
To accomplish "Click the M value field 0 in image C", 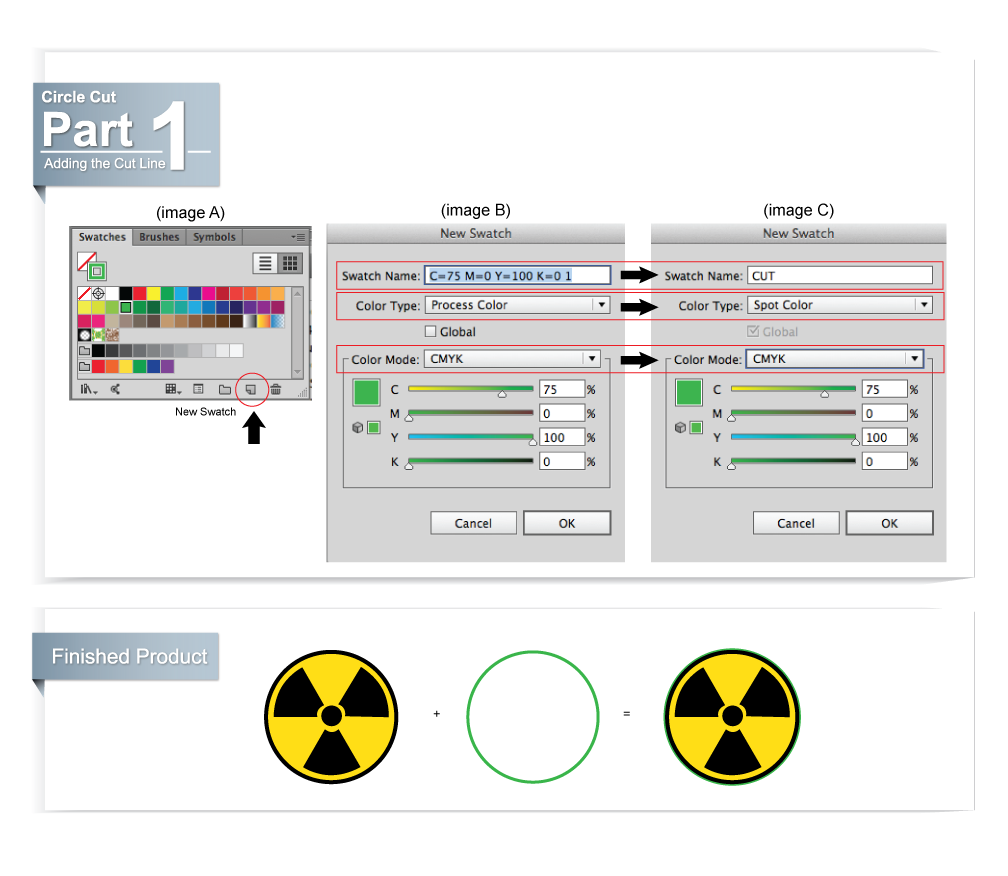I will click(885, 413).
